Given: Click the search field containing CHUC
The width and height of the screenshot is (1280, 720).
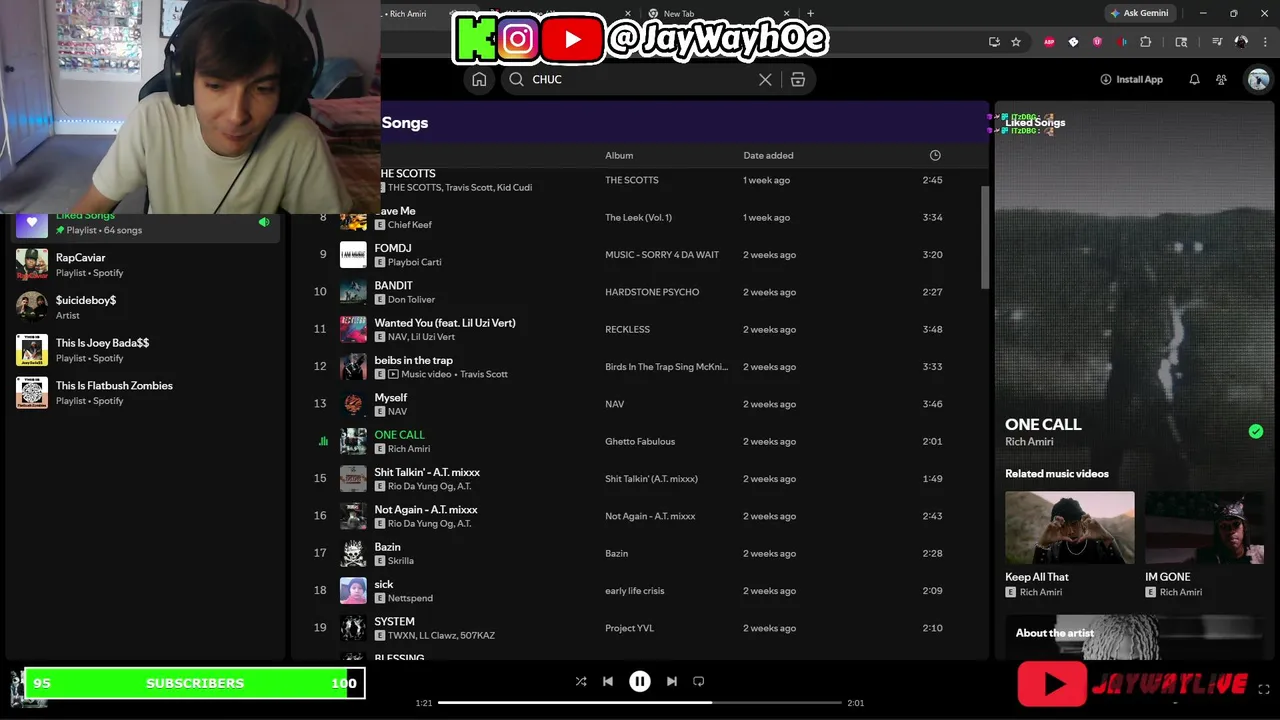Looking at the screenshot, I should tap(659, 79).
